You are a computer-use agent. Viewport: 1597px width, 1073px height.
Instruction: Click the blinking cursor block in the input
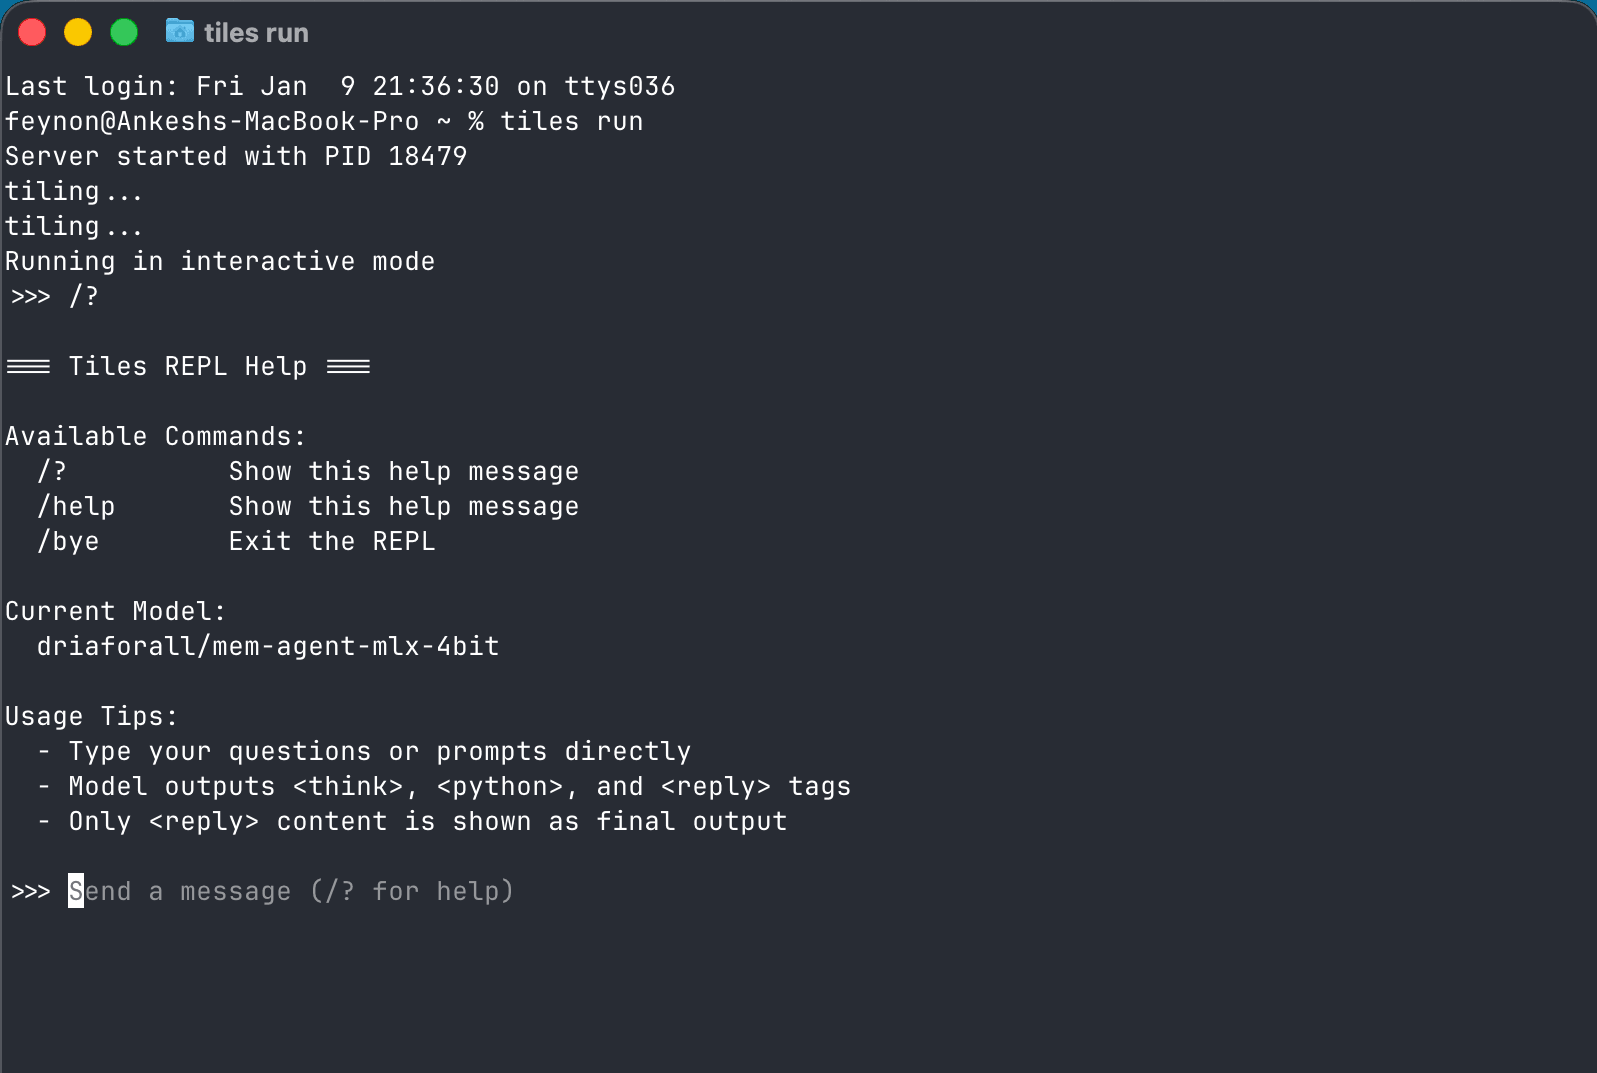click(74, 891)
